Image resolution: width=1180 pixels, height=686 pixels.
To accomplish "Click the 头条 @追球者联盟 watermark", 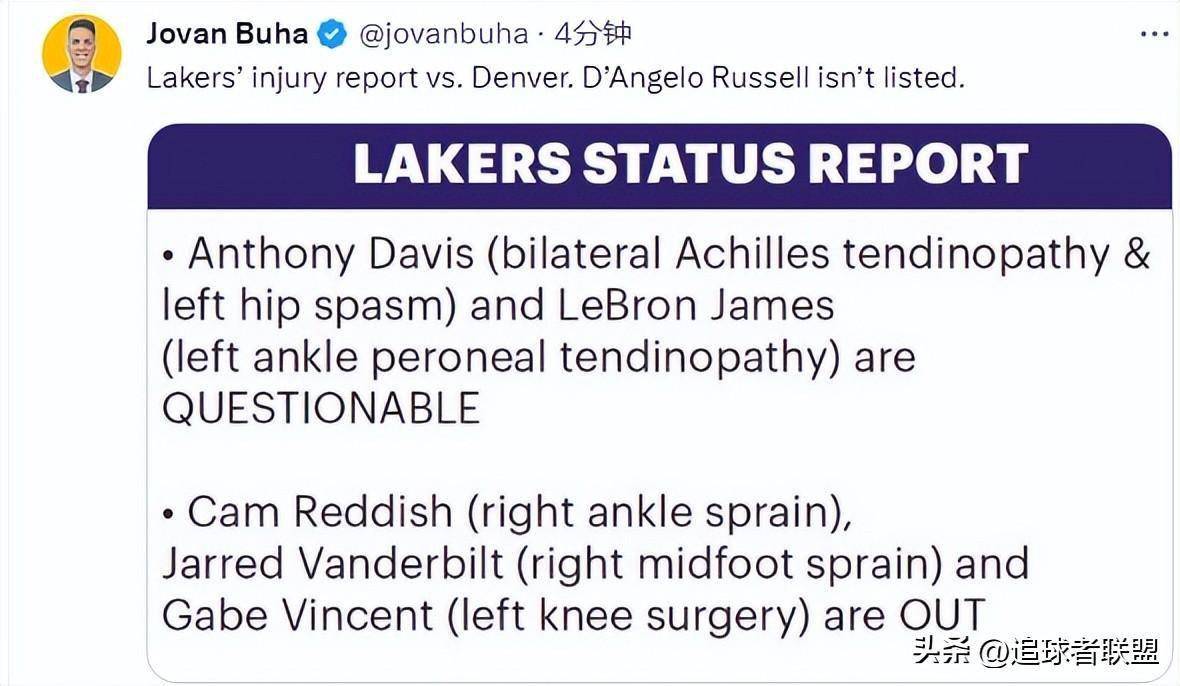I will (x=1036, y=651).
